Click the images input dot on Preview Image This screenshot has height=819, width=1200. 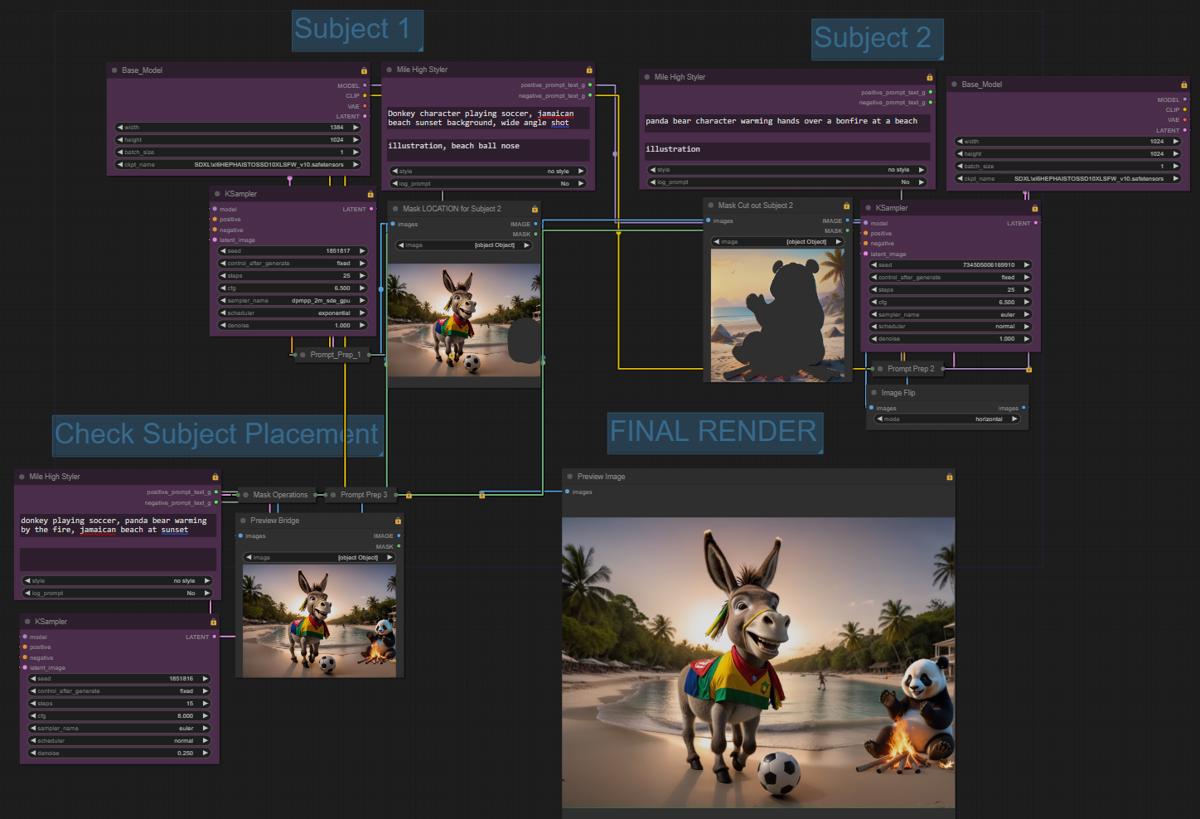567,492
